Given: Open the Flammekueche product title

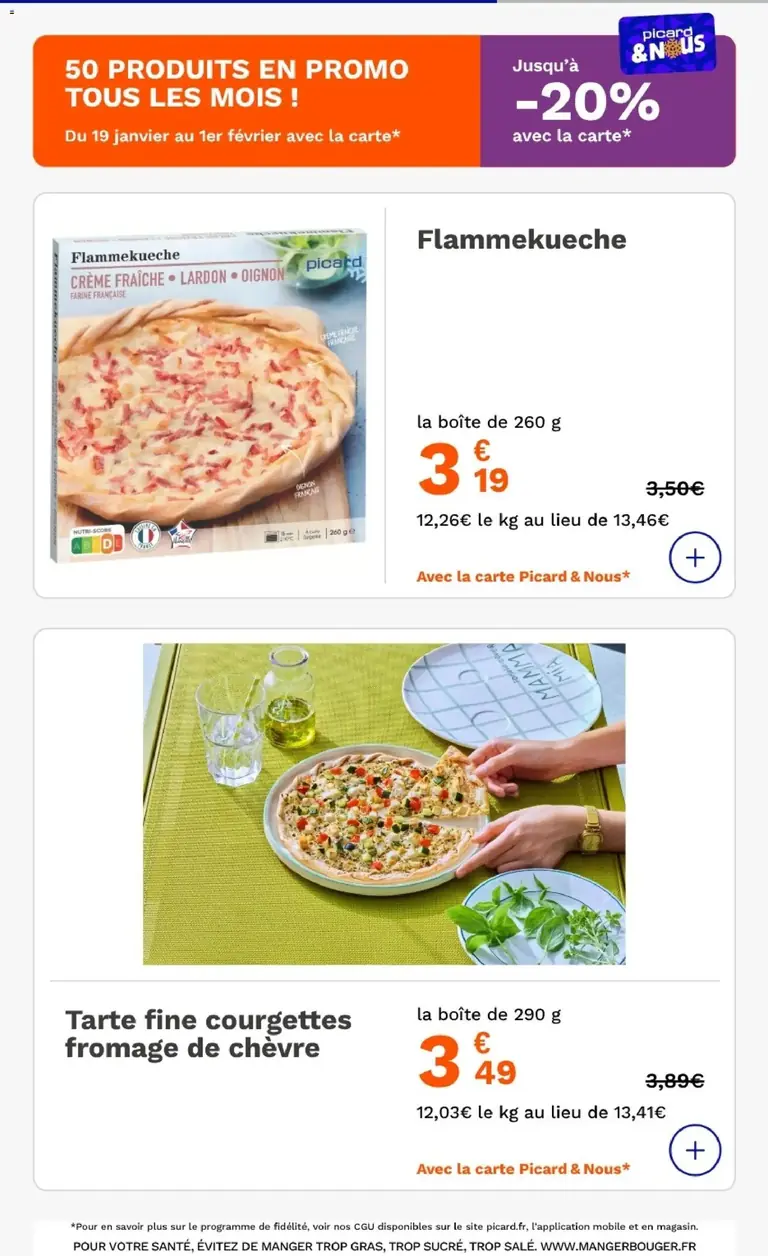Looking at the screenshot, I should (x=521, y=240).
